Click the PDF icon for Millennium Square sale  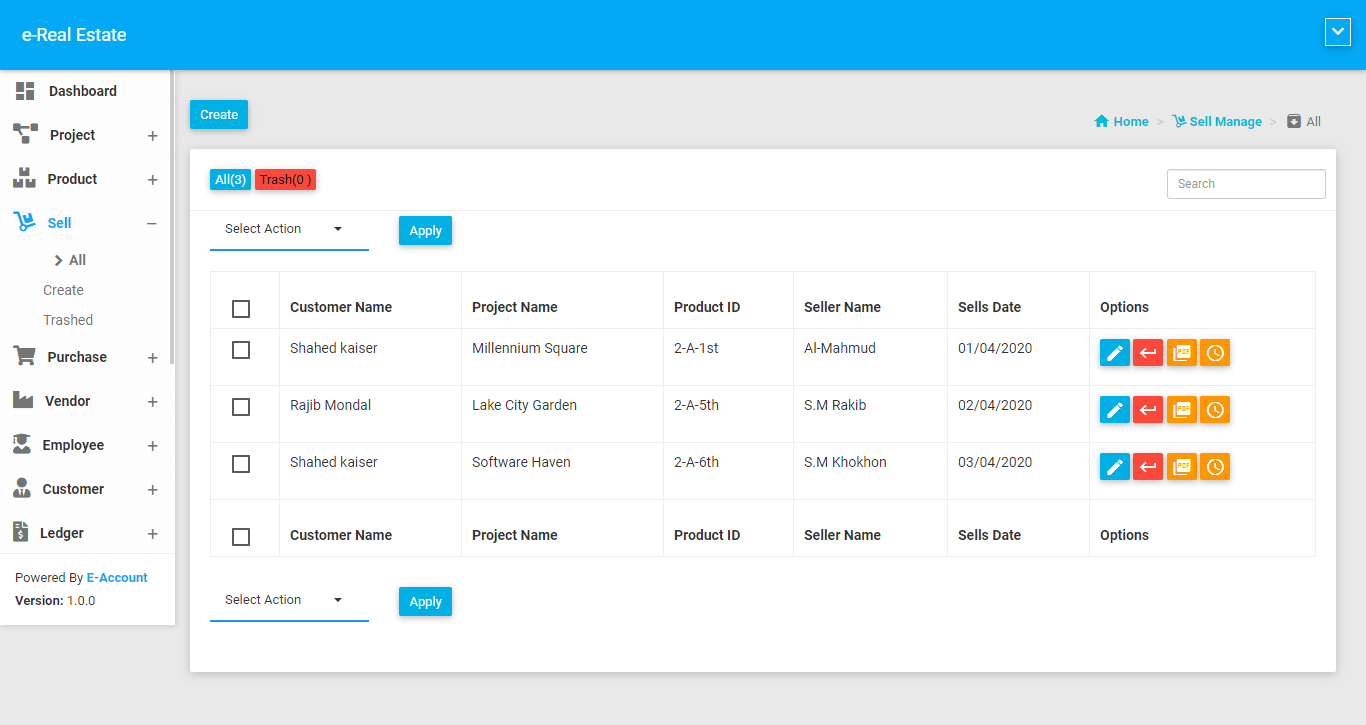pos(1182,353)
